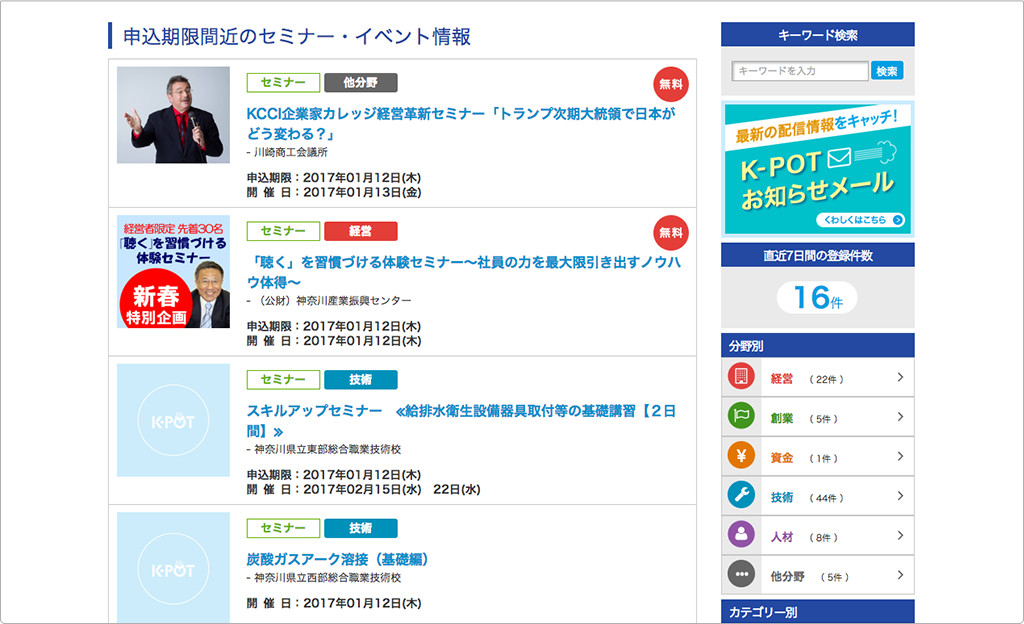
Task: Click the purple 人材 person icon
Action: [741, 536]
